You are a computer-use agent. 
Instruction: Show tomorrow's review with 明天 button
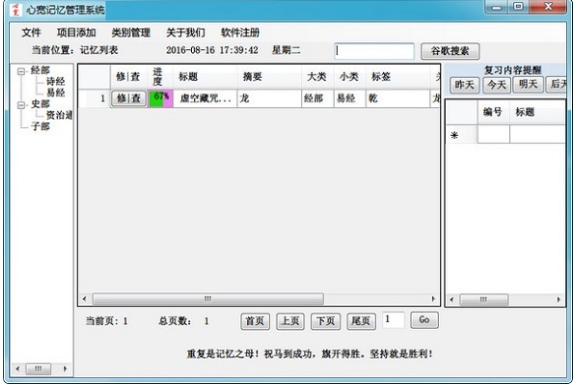[528, 85]
